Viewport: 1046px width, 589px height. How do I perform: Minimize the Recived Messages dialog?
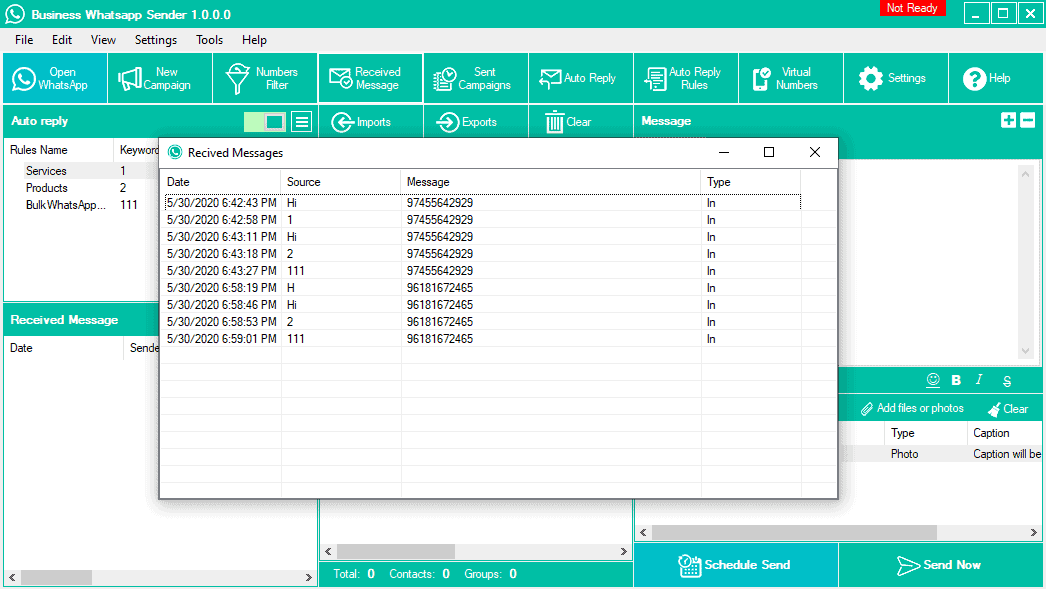(724, 152)
